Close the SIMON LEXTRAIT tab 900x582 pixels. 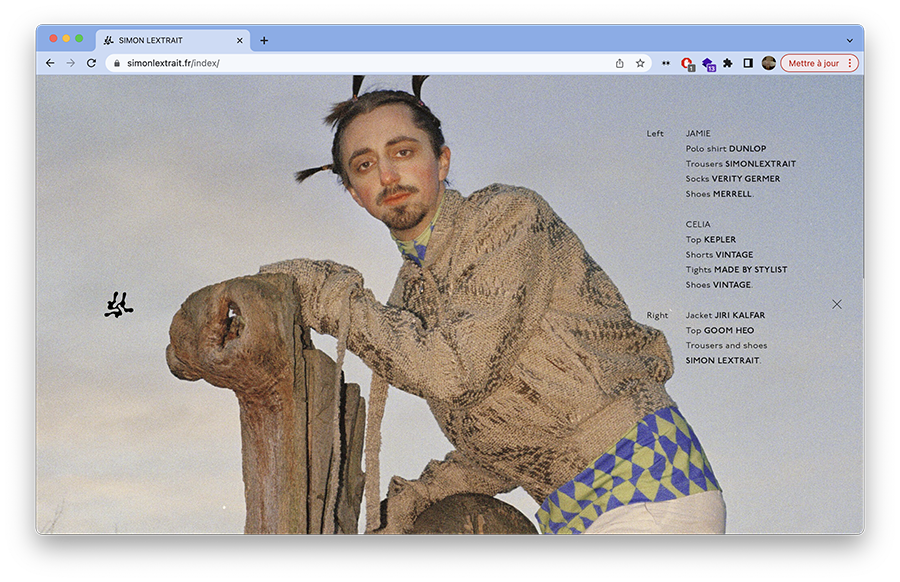[240, 41]
